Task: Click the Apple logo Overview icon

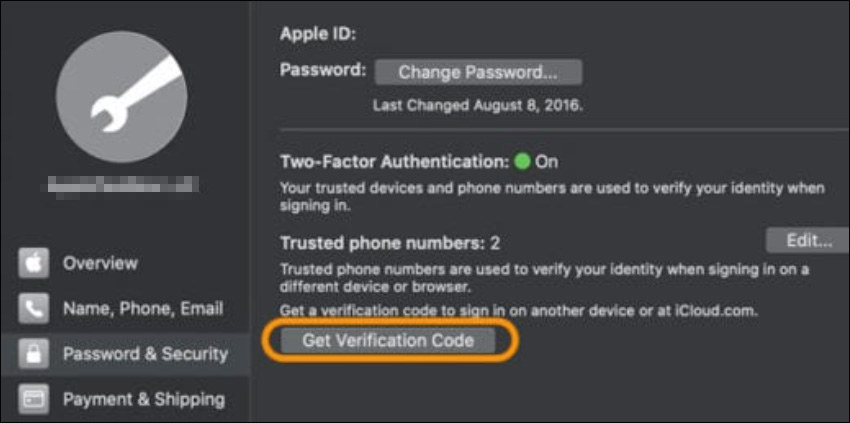Action: pos(33,263)
